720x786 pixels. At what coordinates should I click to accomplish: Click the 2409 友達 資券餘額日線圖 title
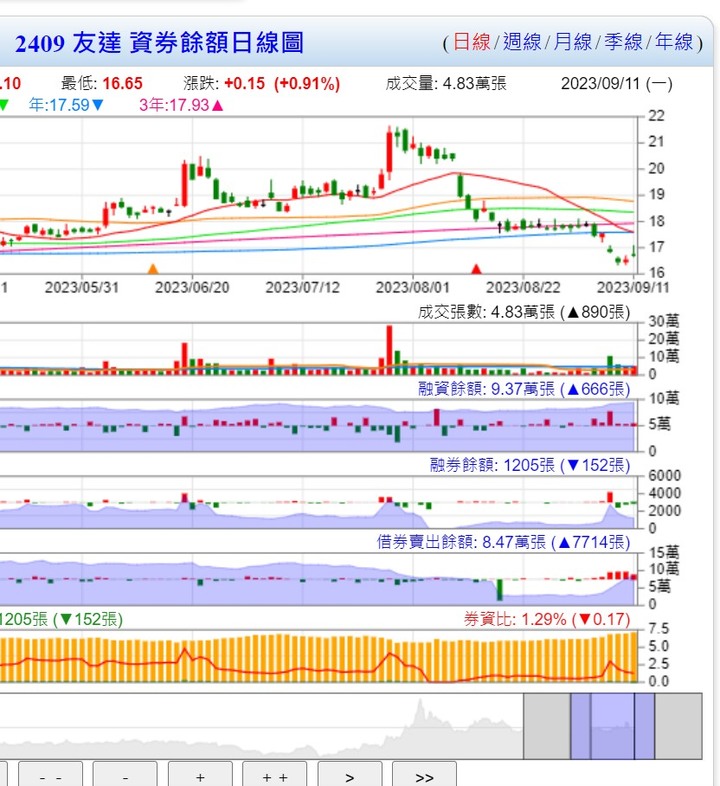pos(159,43)
